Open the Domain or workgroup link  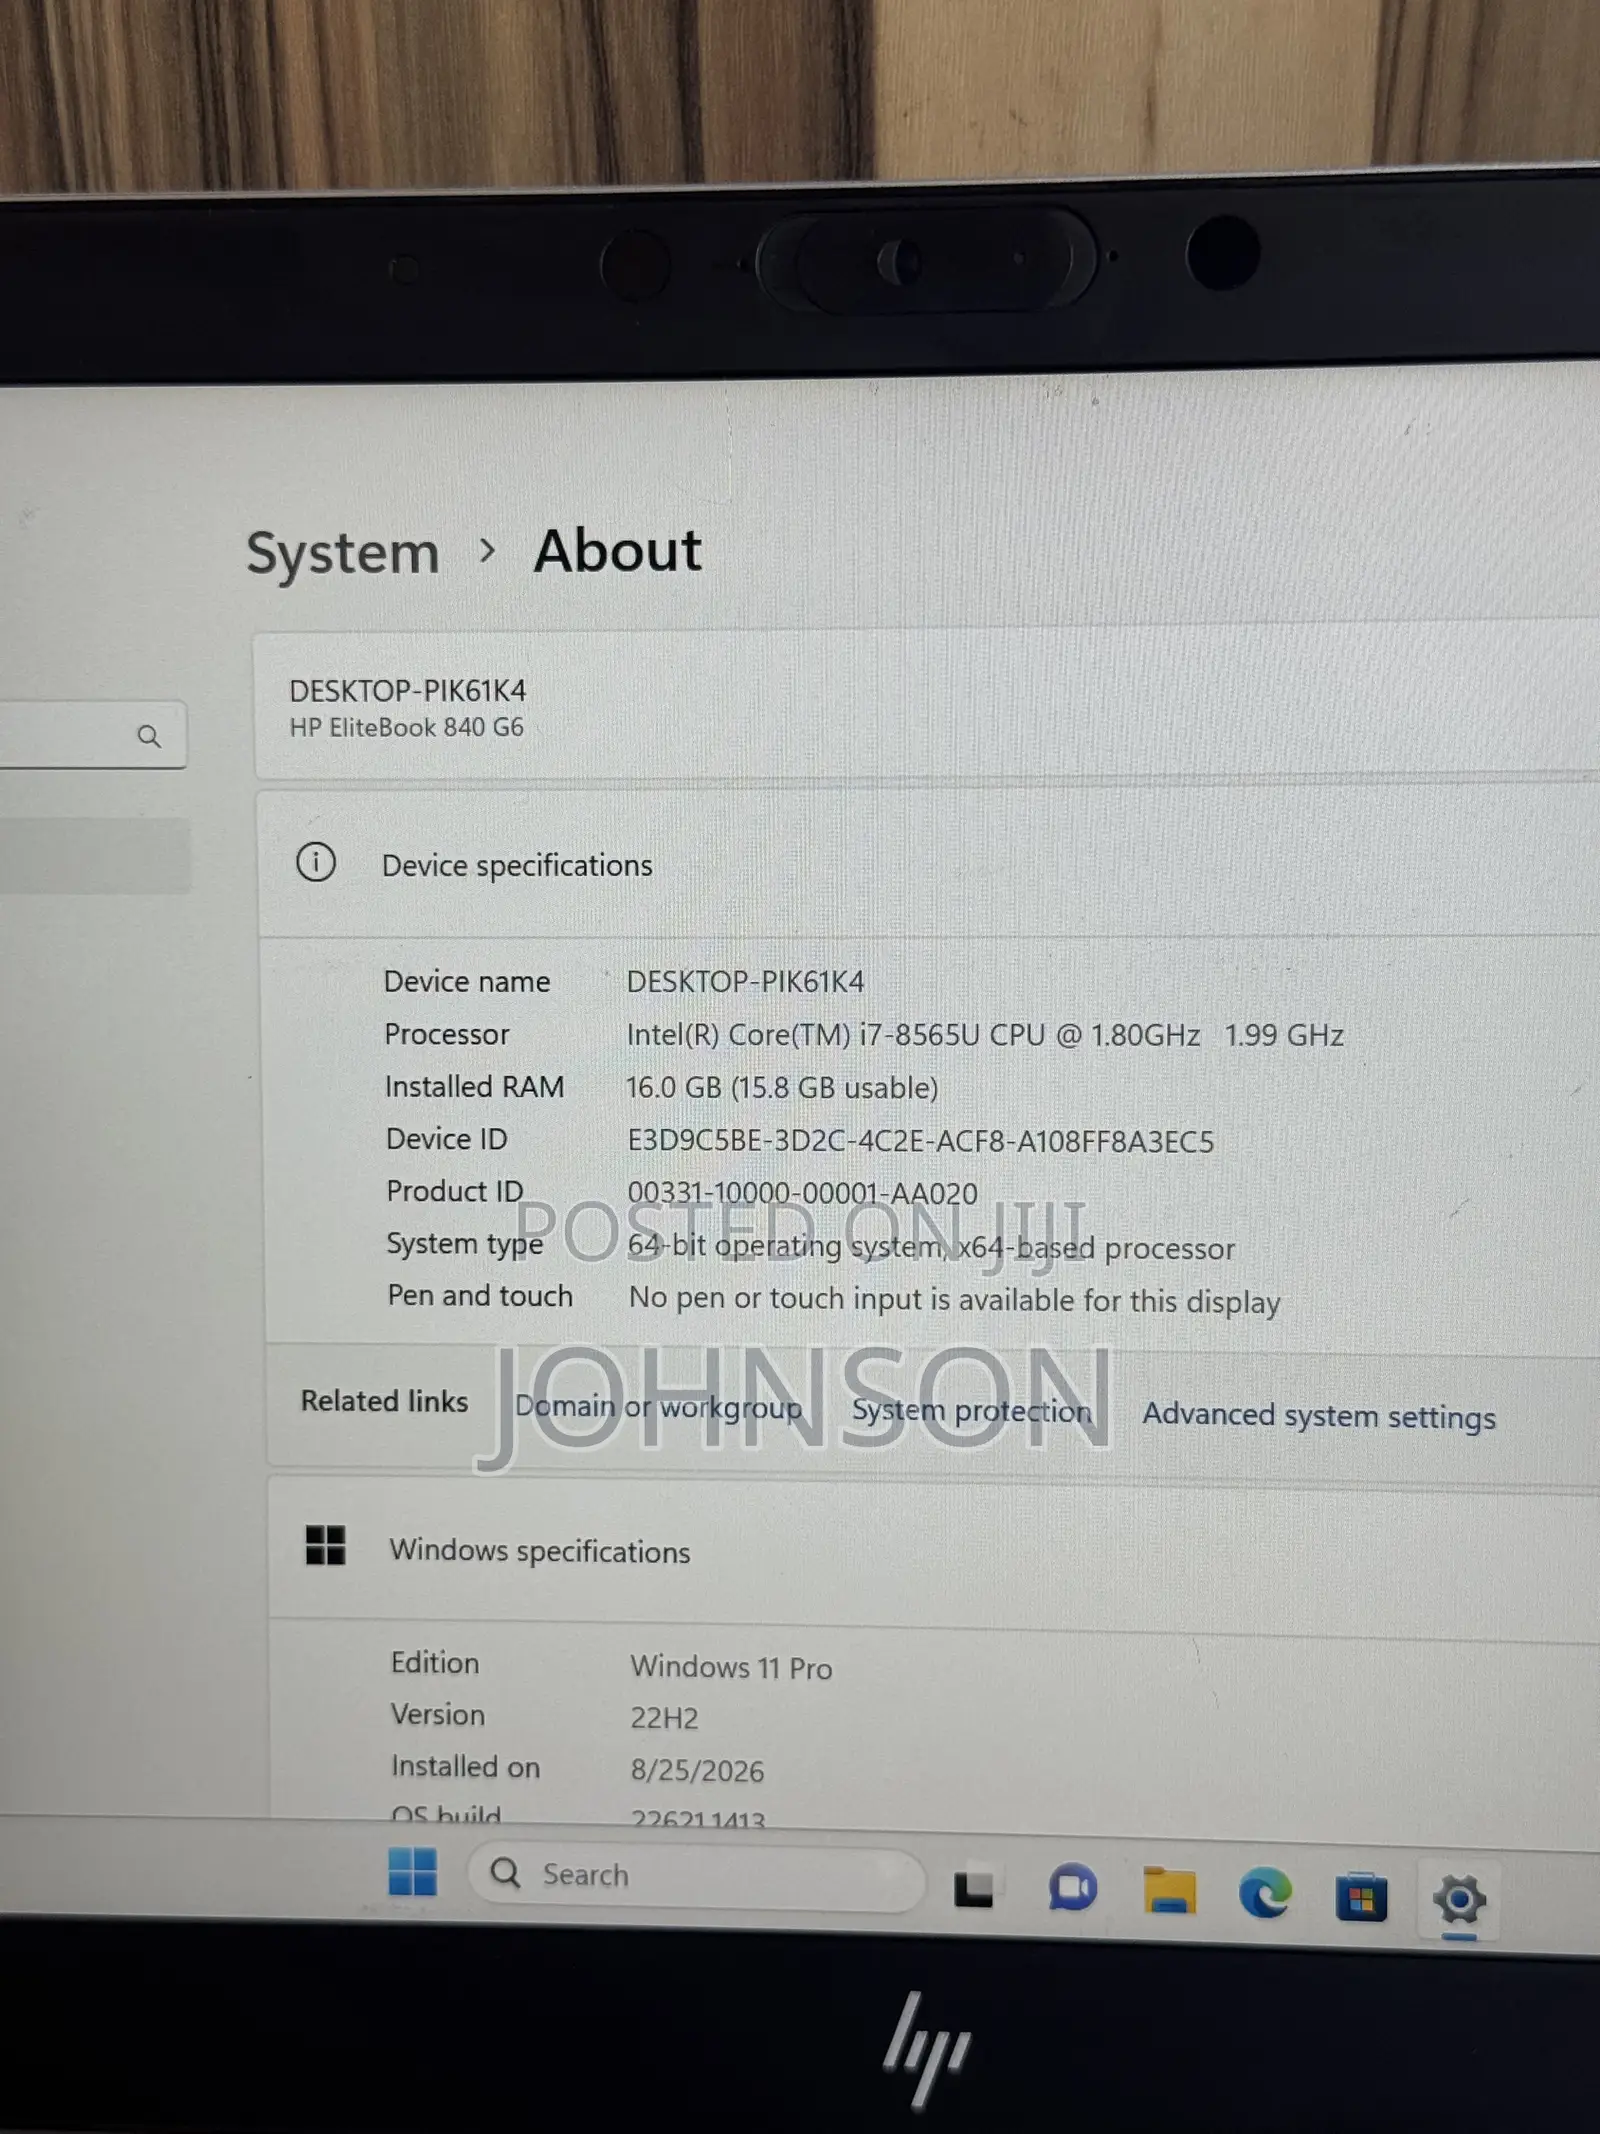tap(658, 1407)
